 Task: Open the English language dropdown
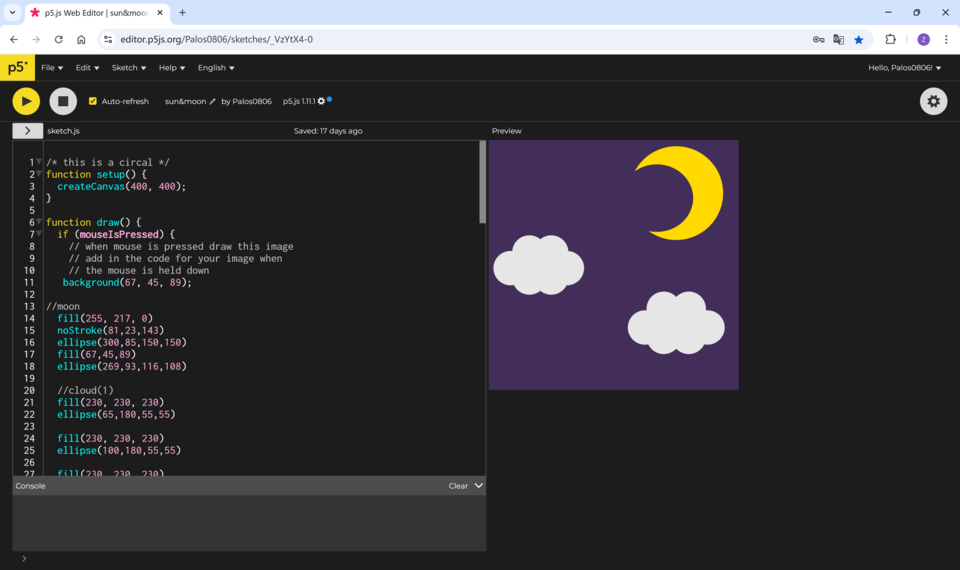[216, 68]
